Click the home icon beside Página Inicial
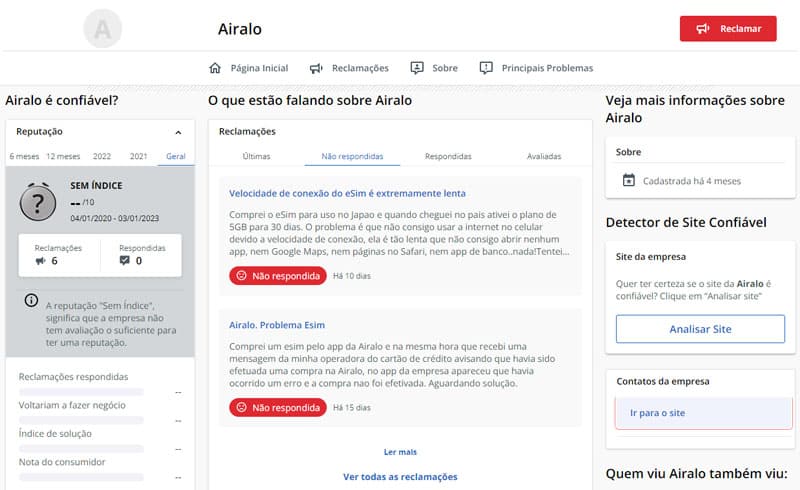 [215, 68]
